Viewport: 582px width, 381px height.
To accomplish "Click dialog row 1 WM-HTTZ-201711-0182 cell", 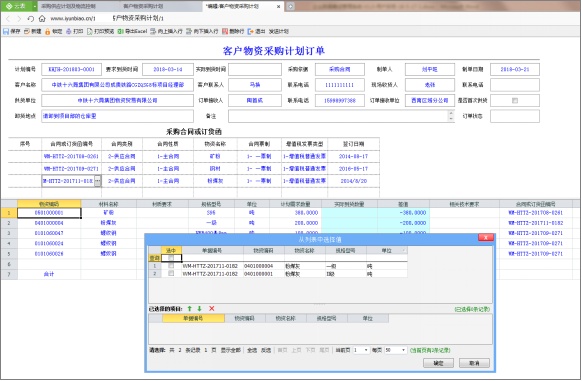I will [x=212, y=266].
